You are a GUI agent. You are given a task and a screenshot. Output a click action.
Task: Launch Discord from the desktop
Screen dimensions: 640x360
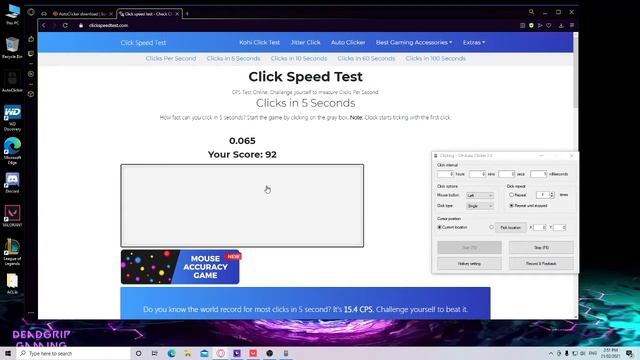click(12, 182)
